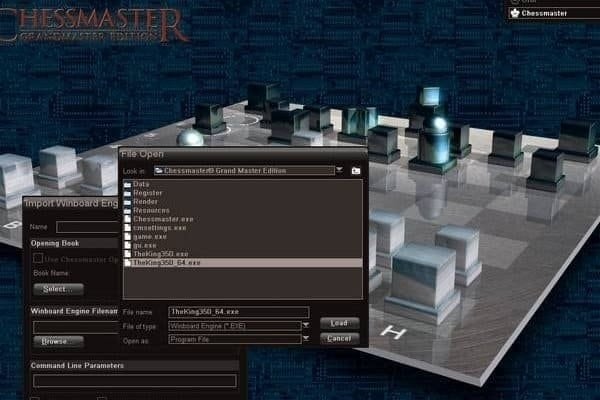
Task: Open the Data folder
Action: click(x=141, y=184)
